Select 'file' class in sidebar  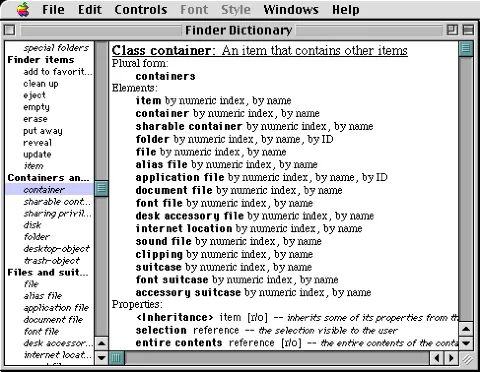click(31, 284)
